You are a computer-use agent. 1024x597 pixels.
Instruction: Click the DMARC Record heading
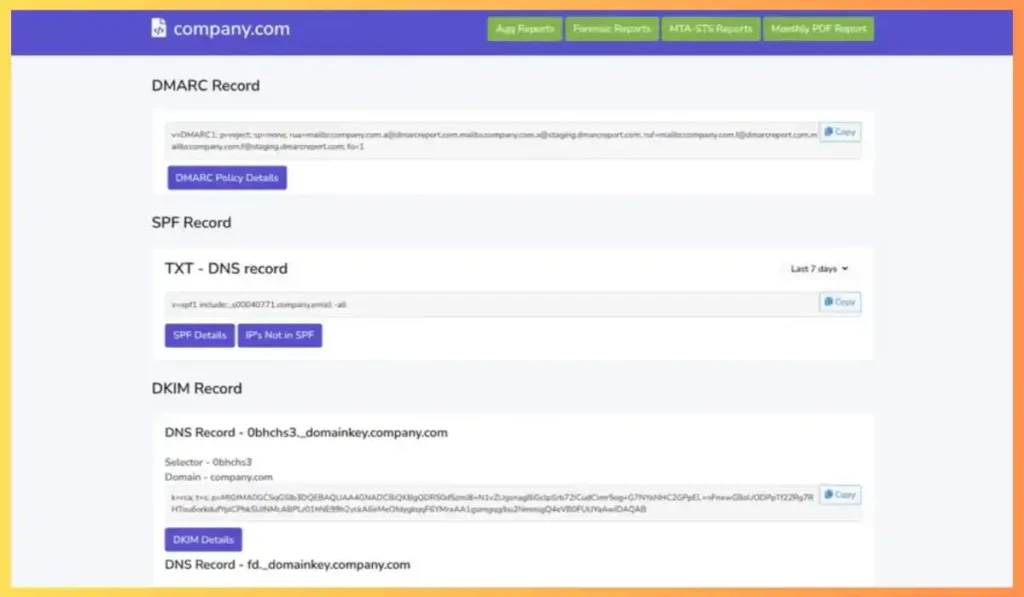(x=206, y=86)
